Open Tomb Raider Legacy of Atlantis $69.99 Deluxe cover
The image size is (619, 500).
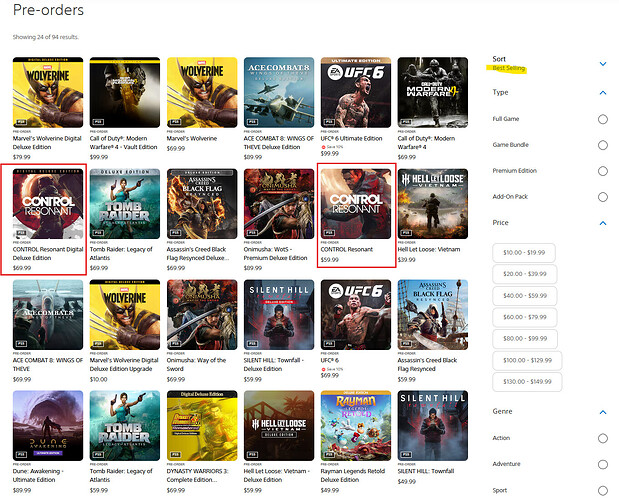(125, 204)
